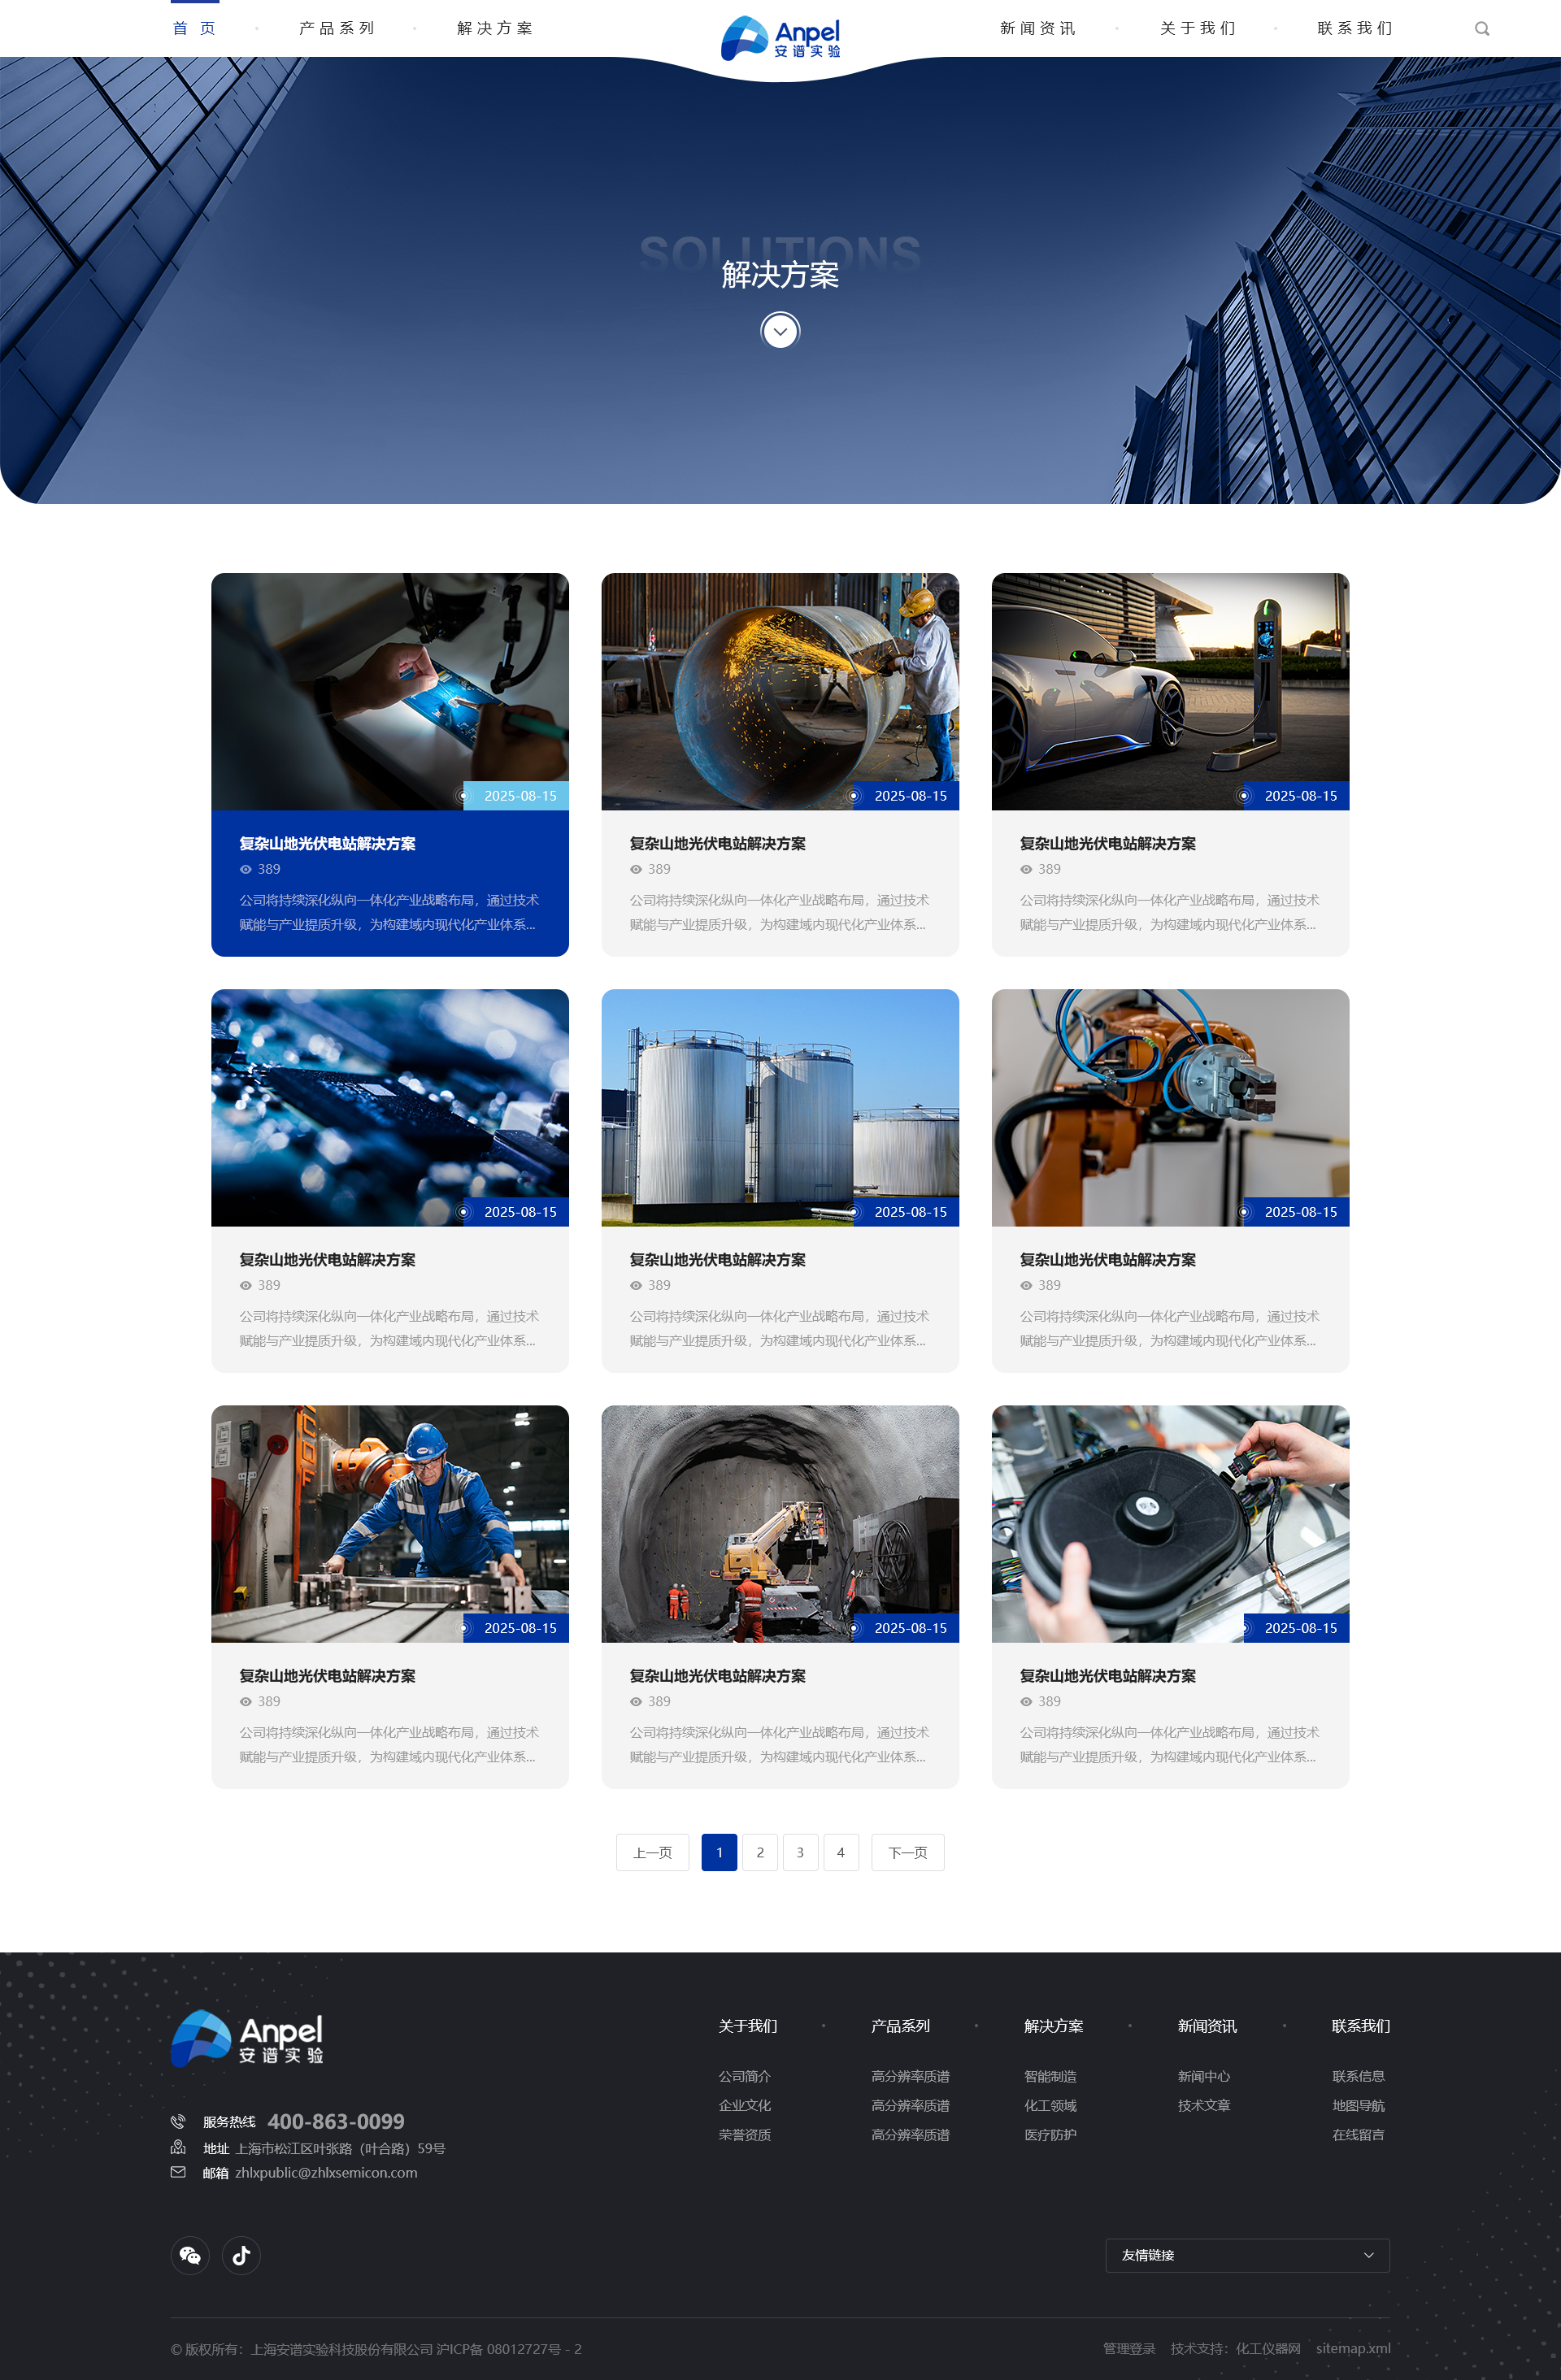Click the circular scroll-down arrow in banner
Image resolution: width=1561 pixels, height=2380 pixels.
point(780,331)
